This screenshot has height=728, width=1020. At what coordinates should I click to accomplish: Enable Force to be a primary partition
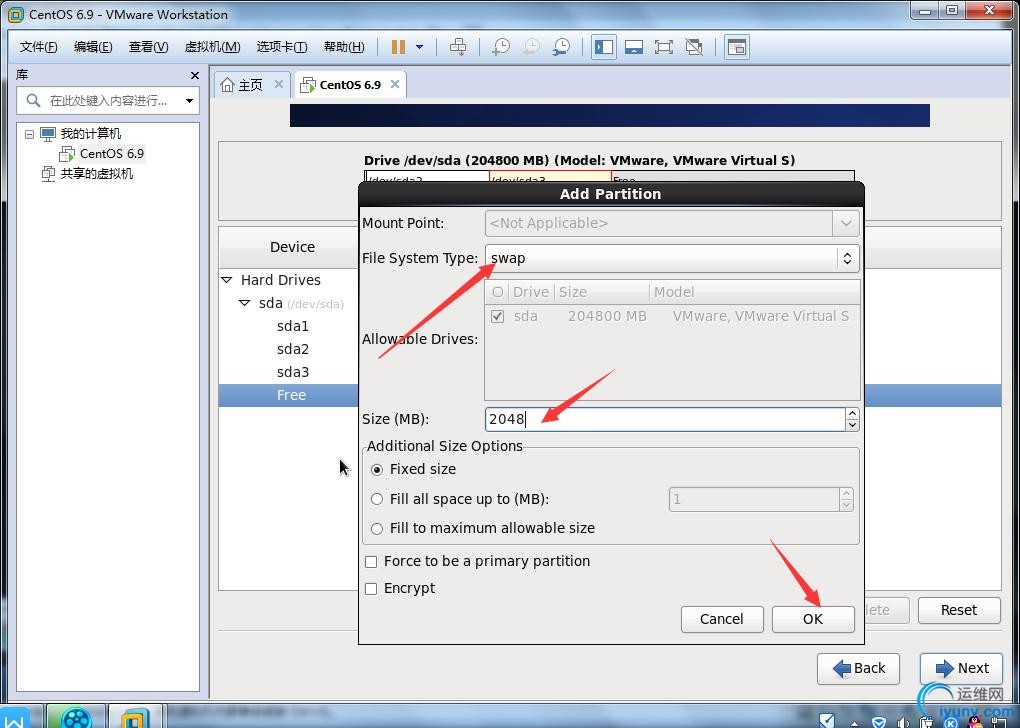click(x=371, y=561)
